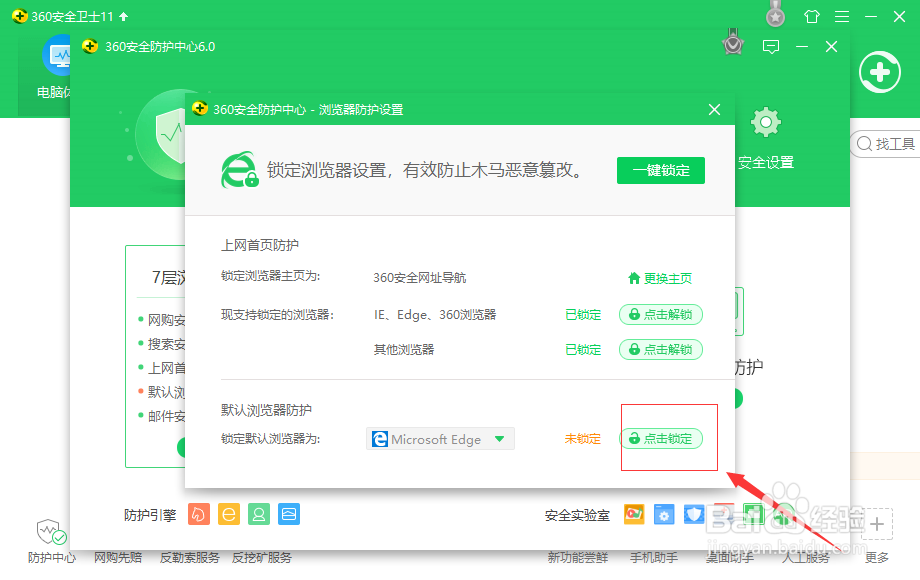This screenshot has height=580, width=920.
Task: Open 反勒索服务 in the bottom bar
Action: click(x=190, y=558)
